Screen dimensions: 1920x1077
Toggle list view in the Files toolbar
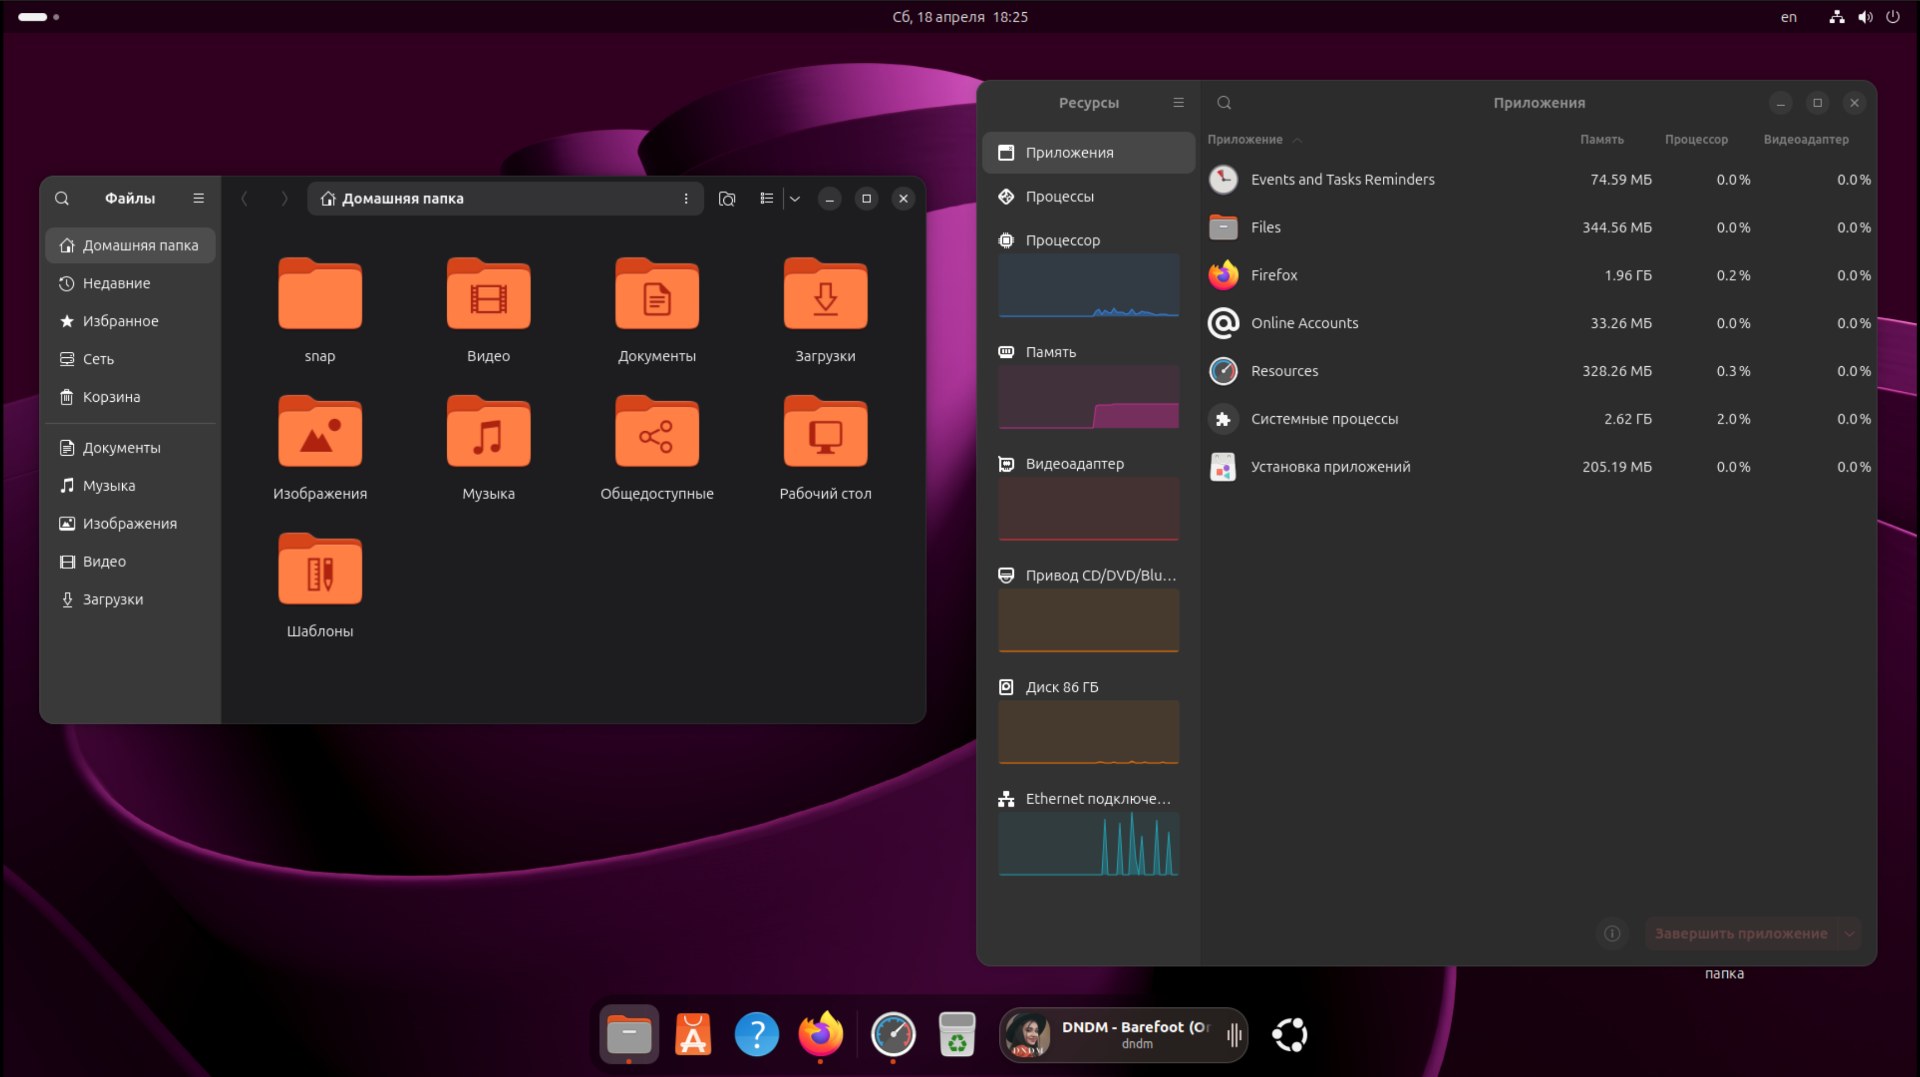pyautogui.click(x=766, y=198)
